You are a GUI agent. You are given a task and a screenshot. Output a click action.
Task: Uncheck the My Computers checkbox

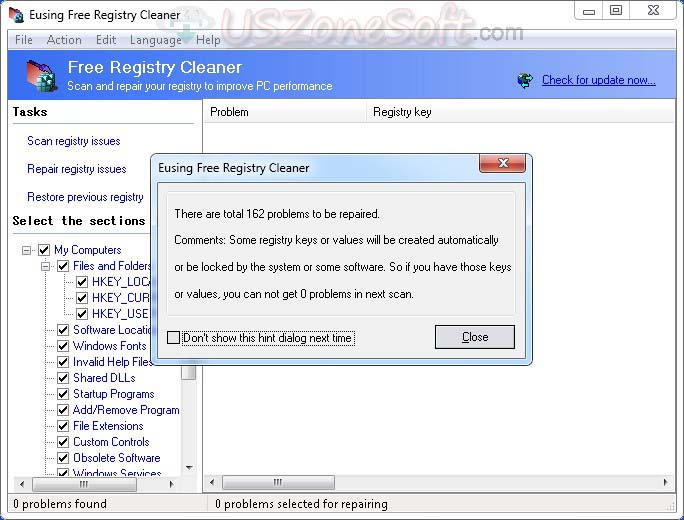(44, 250)
